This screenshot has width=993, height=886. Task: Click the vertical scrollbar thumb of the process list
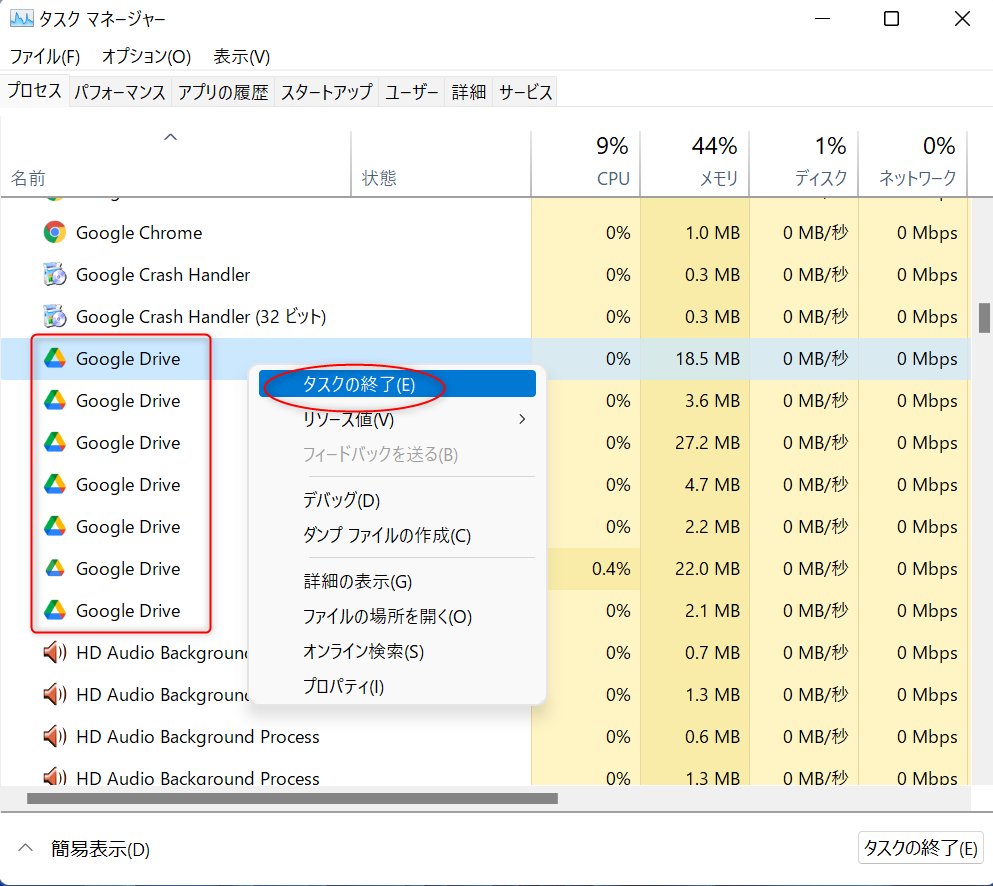pos(984,317)
